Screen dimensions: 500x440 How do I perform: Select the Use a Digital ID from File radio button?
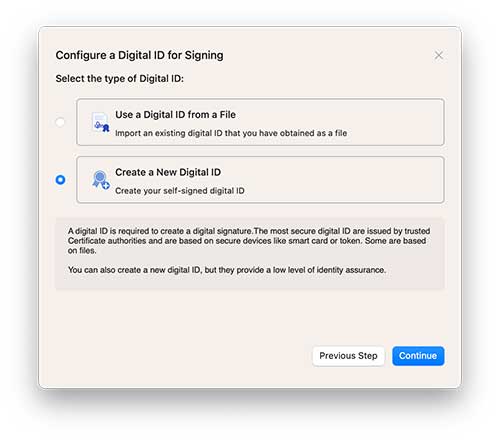click(60, 122)
